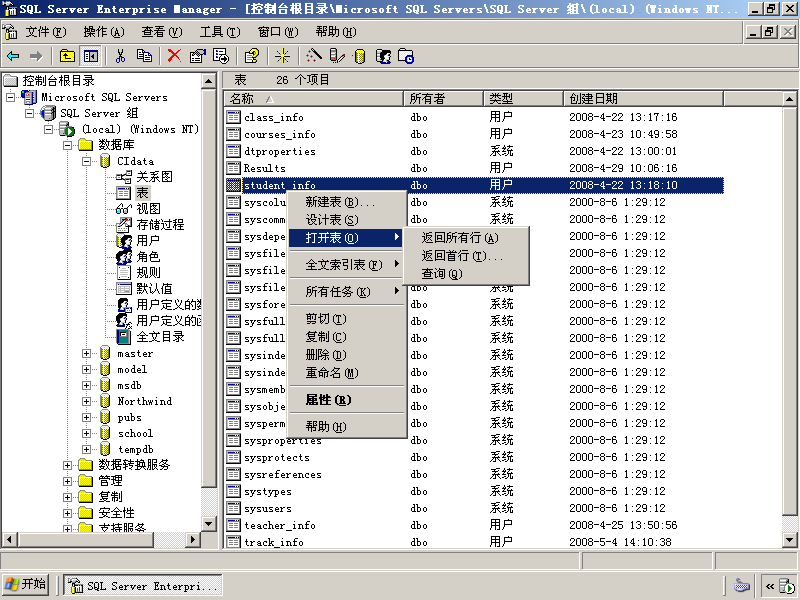
Task: Open the 操作(A) menu
Action: pyautogui.click(x=104, y=32)
